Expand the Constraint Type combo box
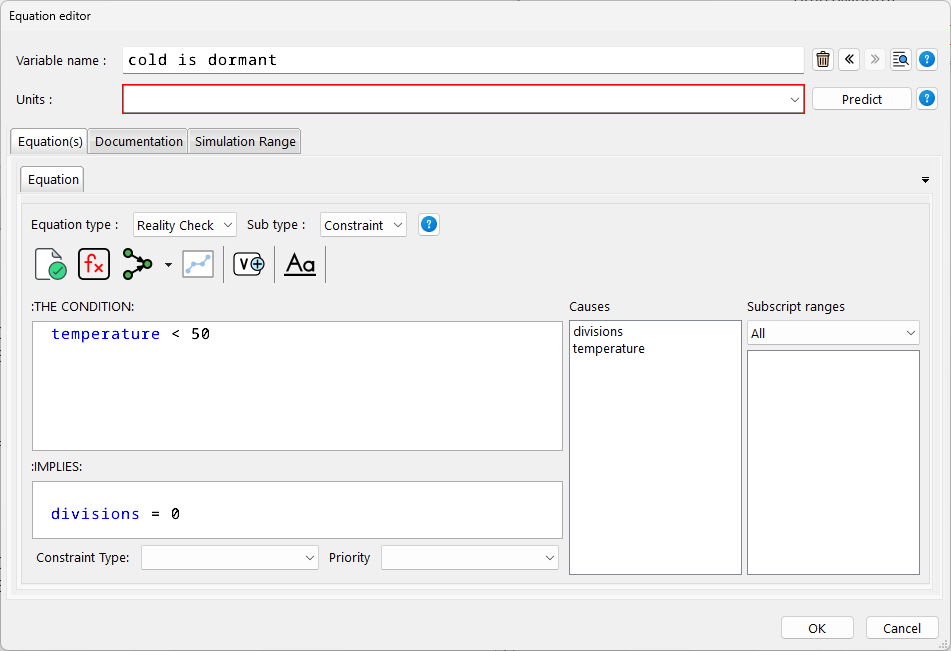 [229, 557]
